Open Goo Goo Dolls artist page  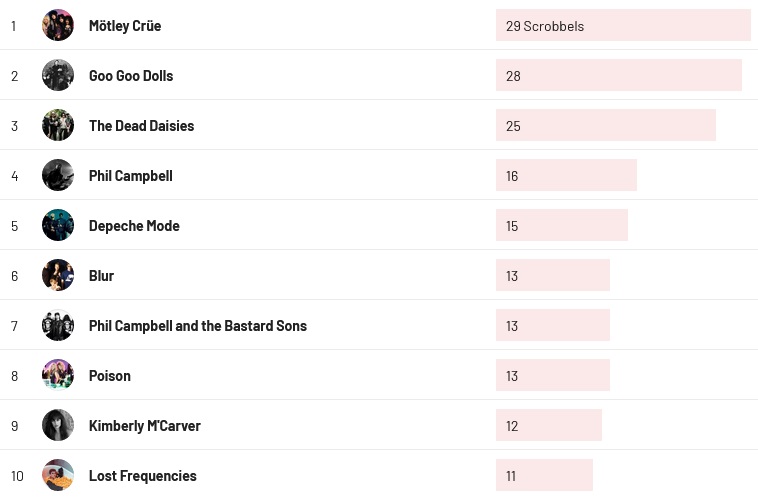(x=131, y=76)
